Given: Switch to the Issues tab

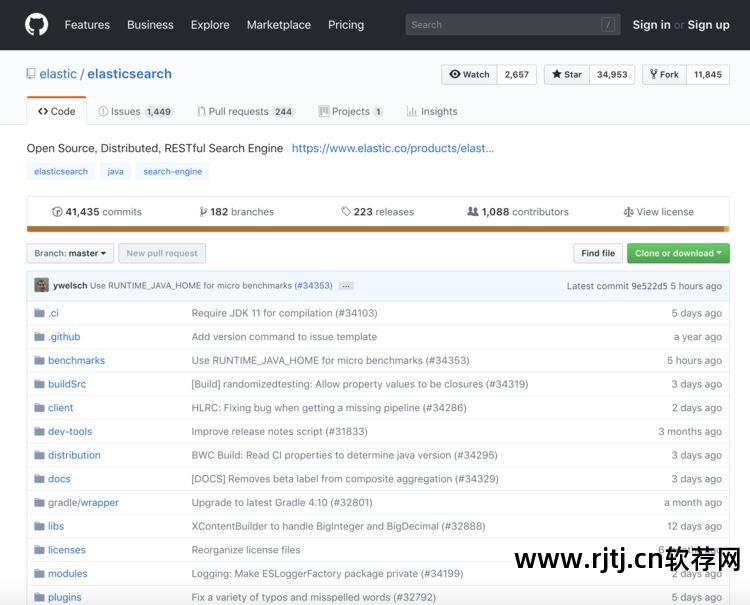Looking at the screenshot, I should (x=135, y=111).
